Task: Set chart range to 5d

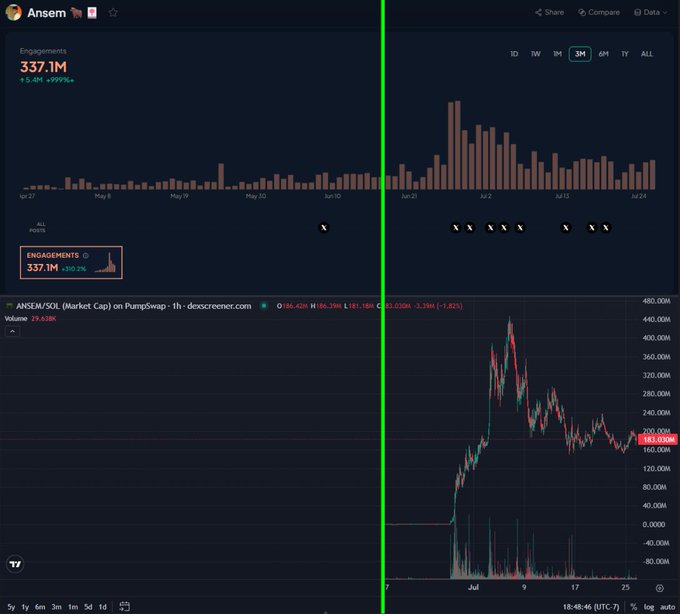Action: [88, 607]
